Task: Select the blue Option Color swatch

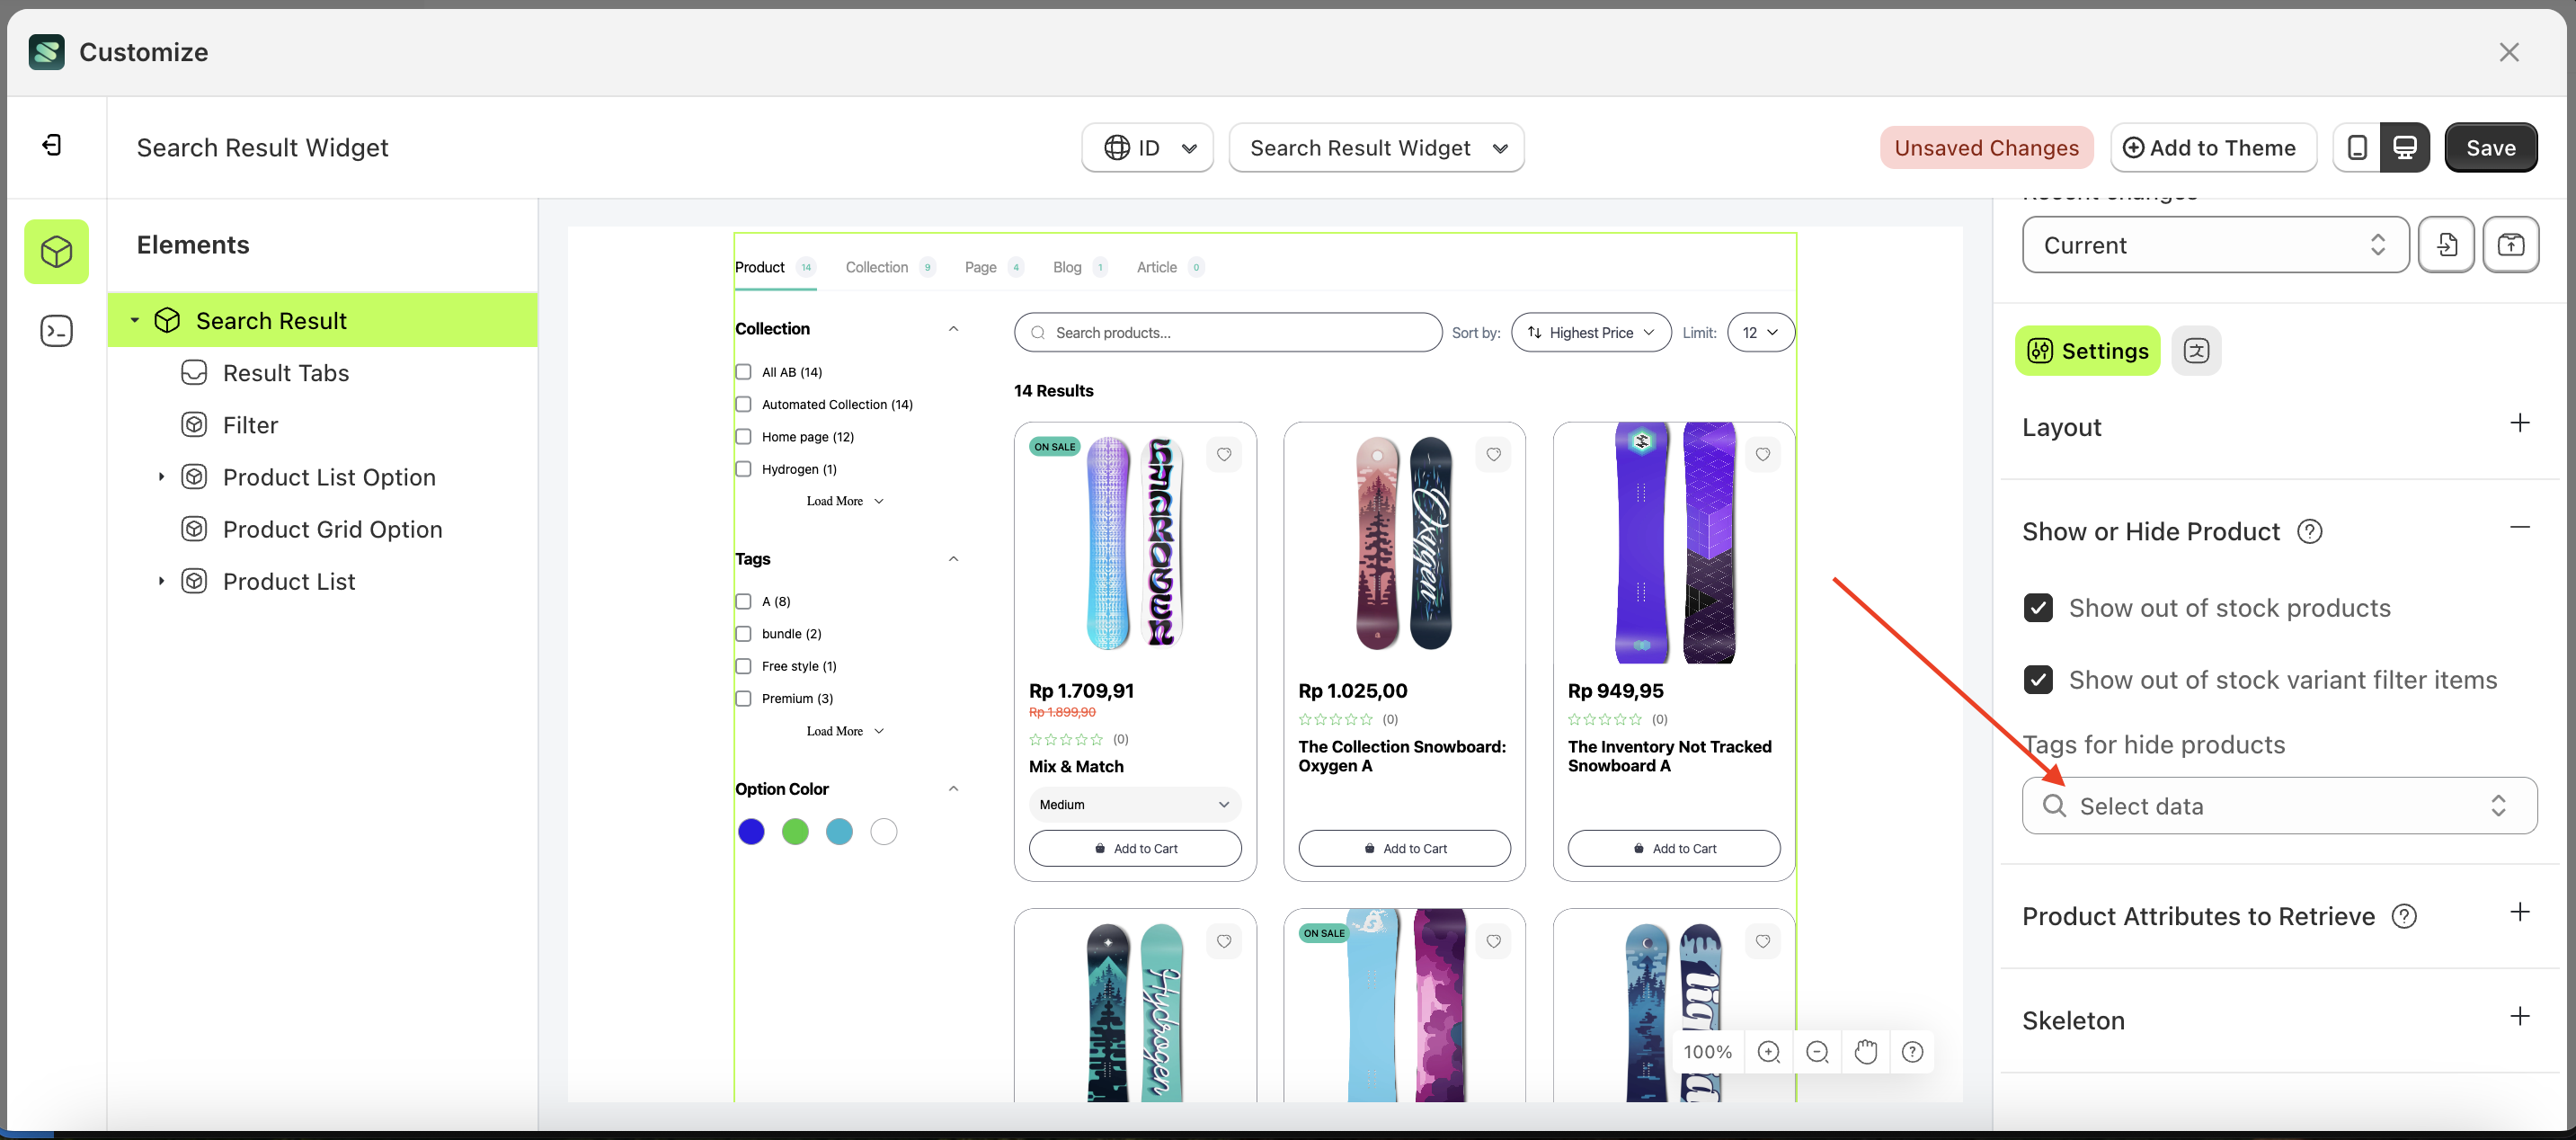Action: pyautogui.click(x=751, y=831)
